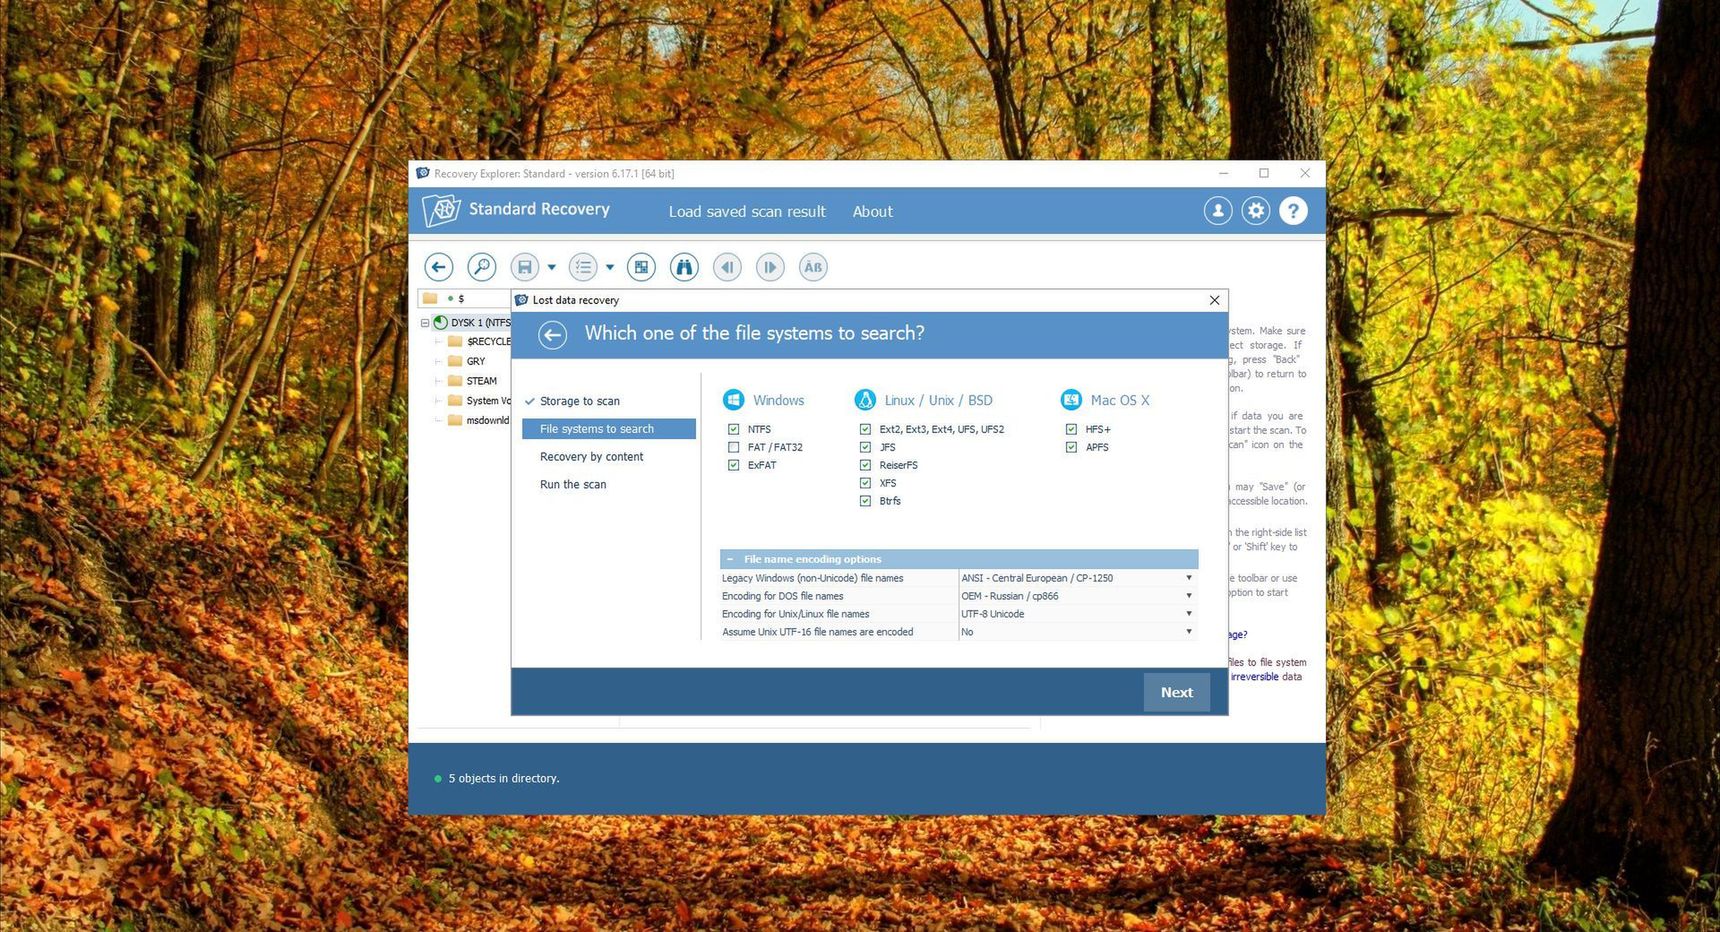The width and height of the screenshot is (1720, 932).
Task: Toggle Ext2, Ext3, Ext4, UFS, UFS2 checkbox
Action: click(x=865, y=429)
